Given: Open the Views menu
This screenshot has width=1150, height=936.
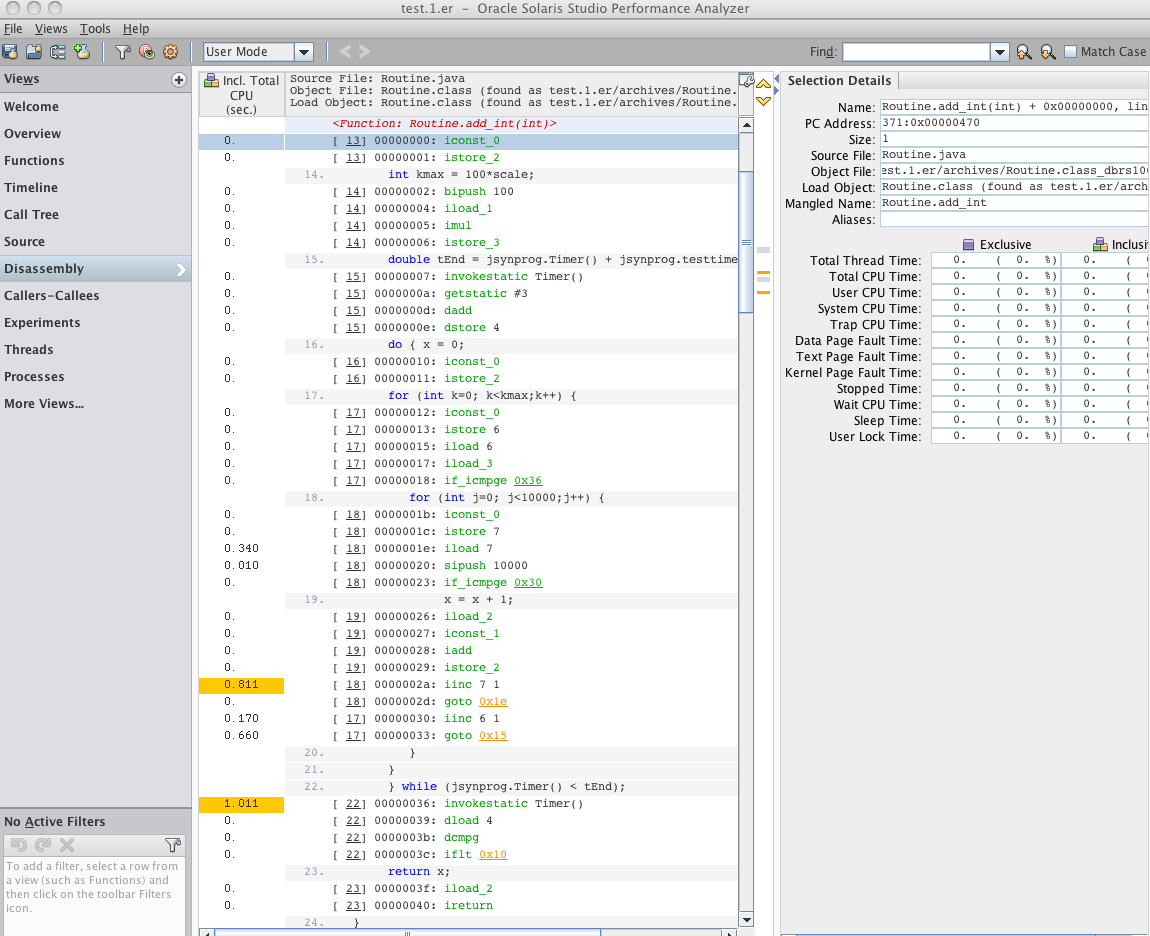Looking at the screenshot, I should click(x=51, y=29).
